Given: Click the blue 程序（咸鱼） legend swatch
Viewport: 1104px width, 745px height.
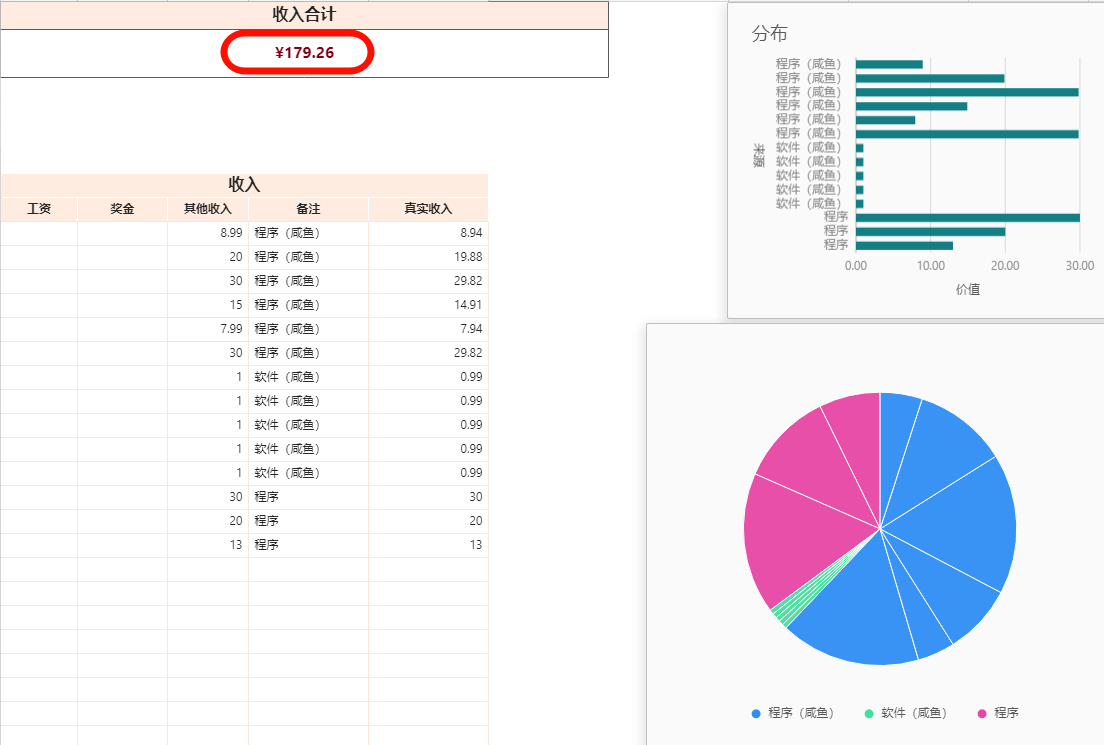Looking at the screenshot, I should 756,713.
